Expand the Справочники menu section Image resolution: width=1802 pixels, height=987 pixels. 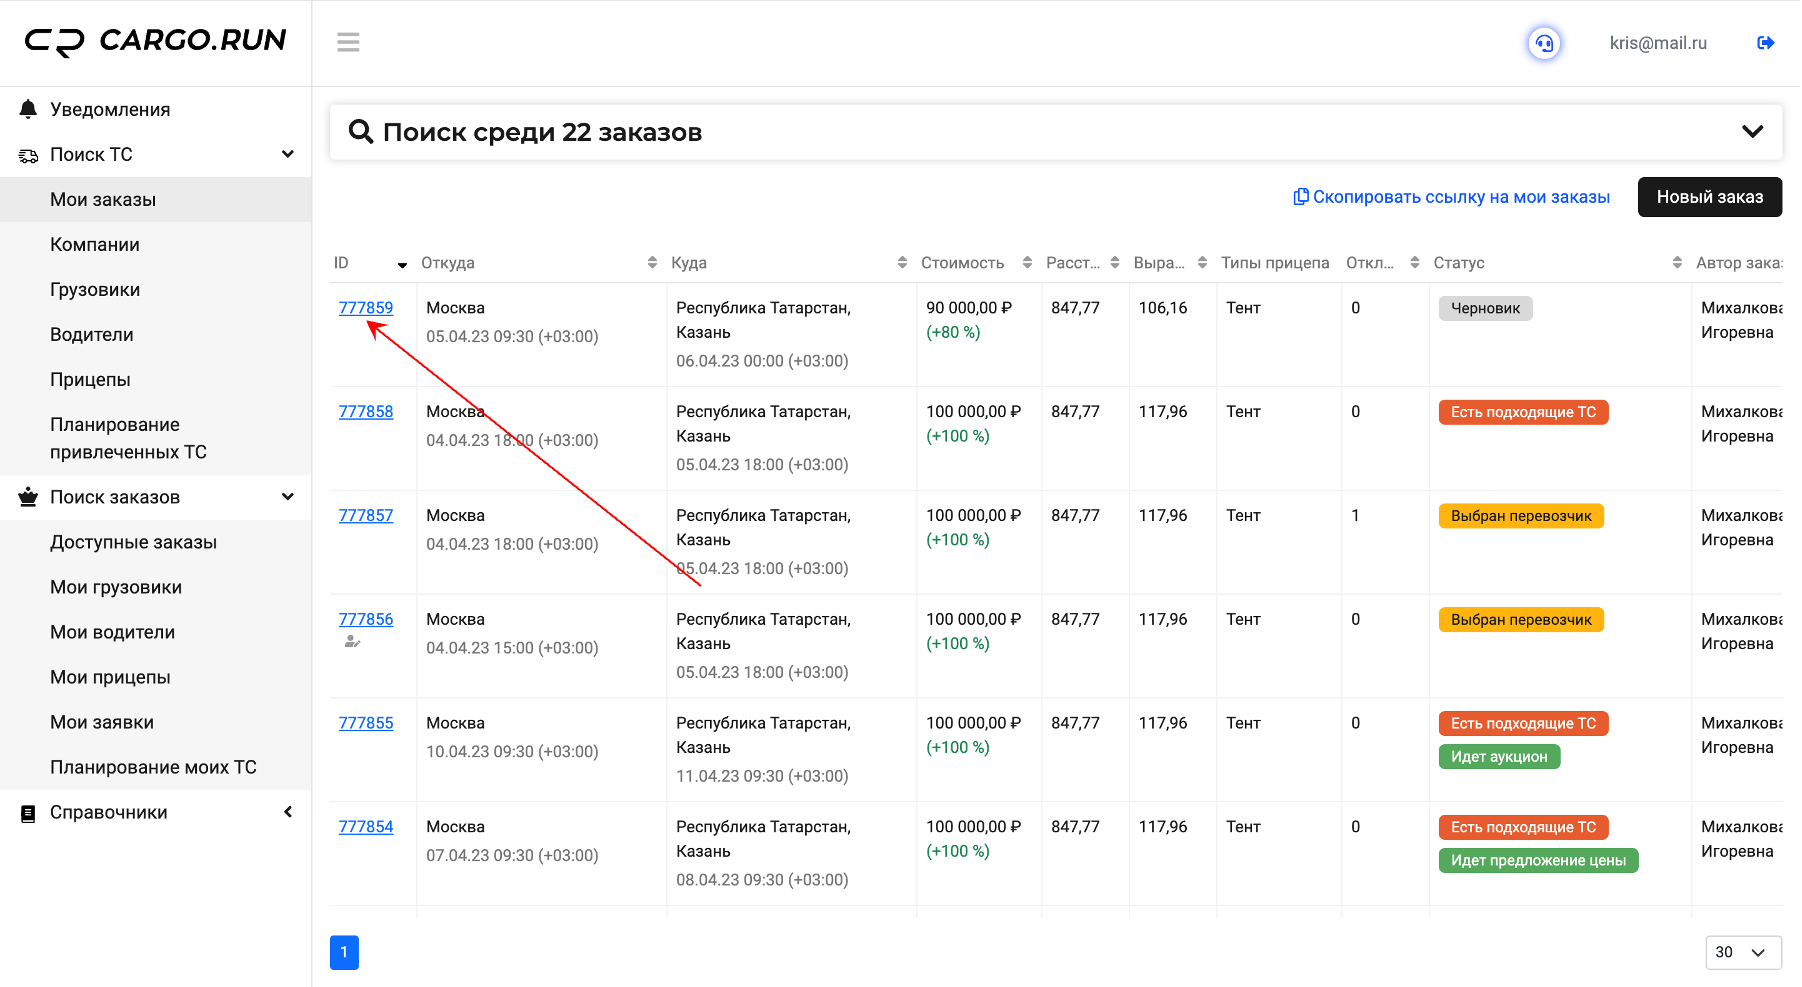[x=288, y=812]
